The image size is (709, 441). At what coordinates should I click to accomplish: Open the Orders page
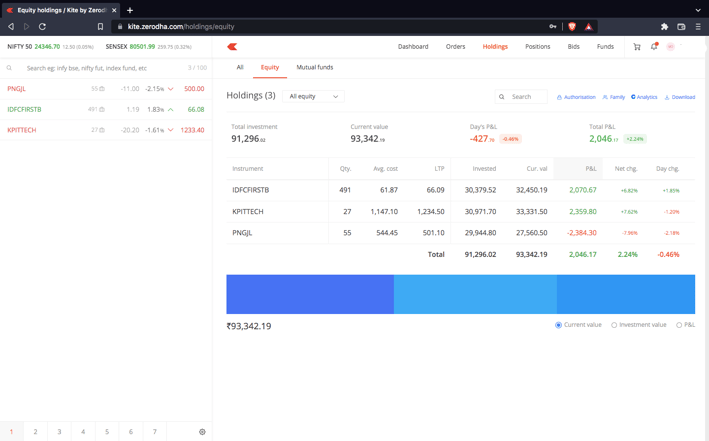(455, 47)
